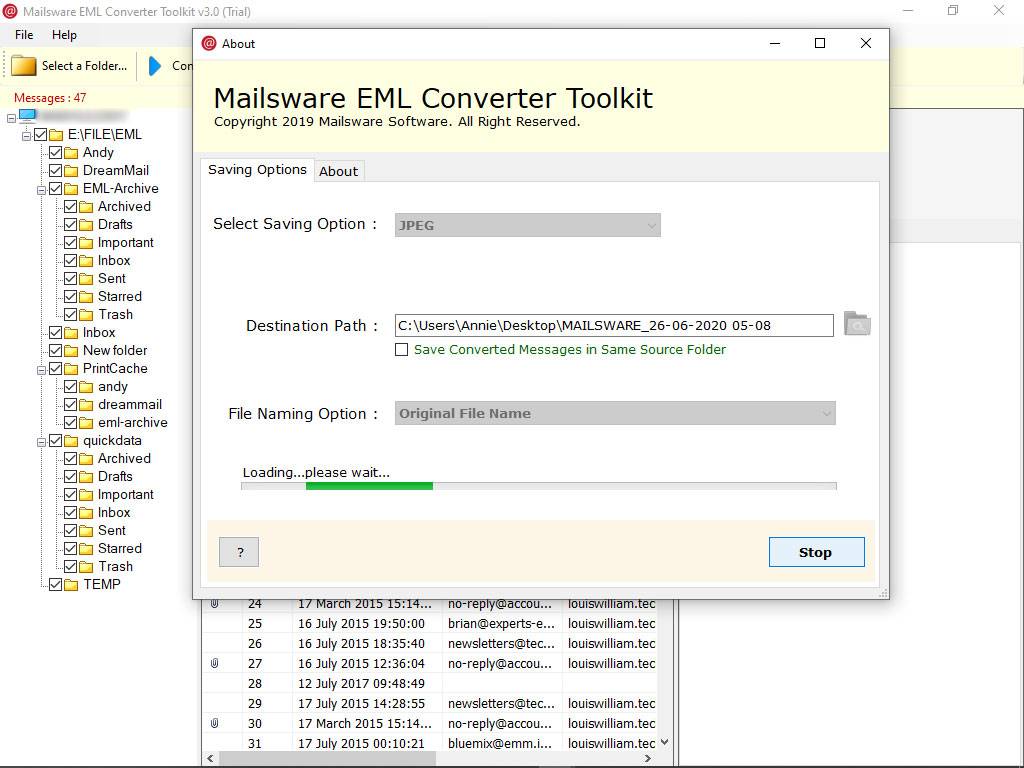Enable Save Converted Messages in Same Source Folder
1024x768 pixels.
[x=402, y=350]
